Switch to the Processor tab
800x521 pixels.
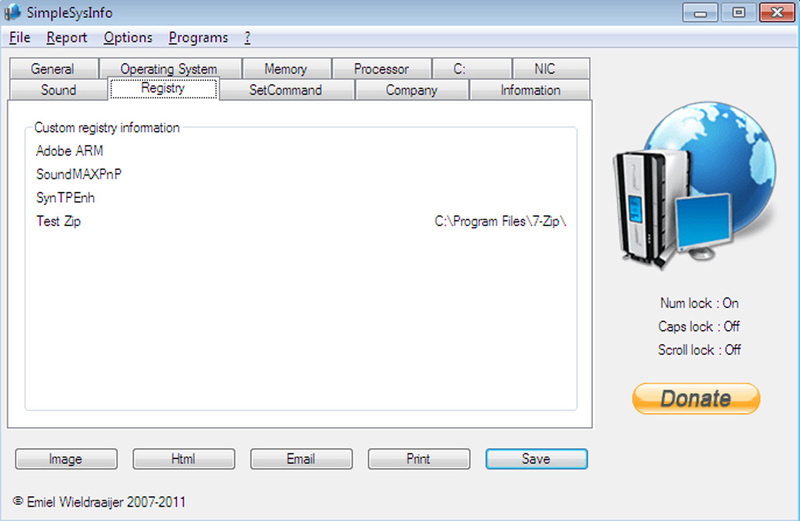[x=381, y=69]
